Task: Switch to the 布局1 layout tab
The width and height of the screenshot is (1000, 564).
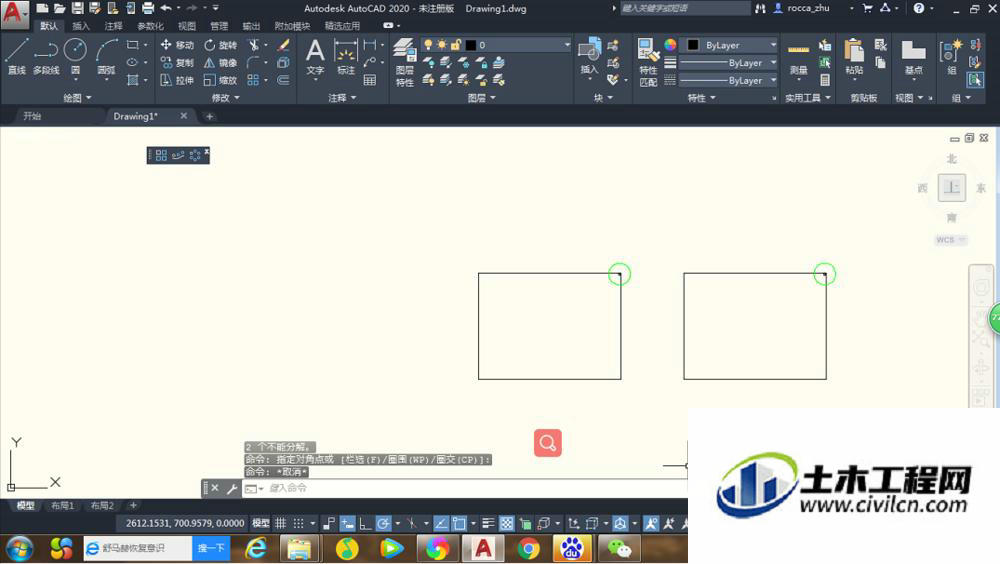Action: coord(62,505)
